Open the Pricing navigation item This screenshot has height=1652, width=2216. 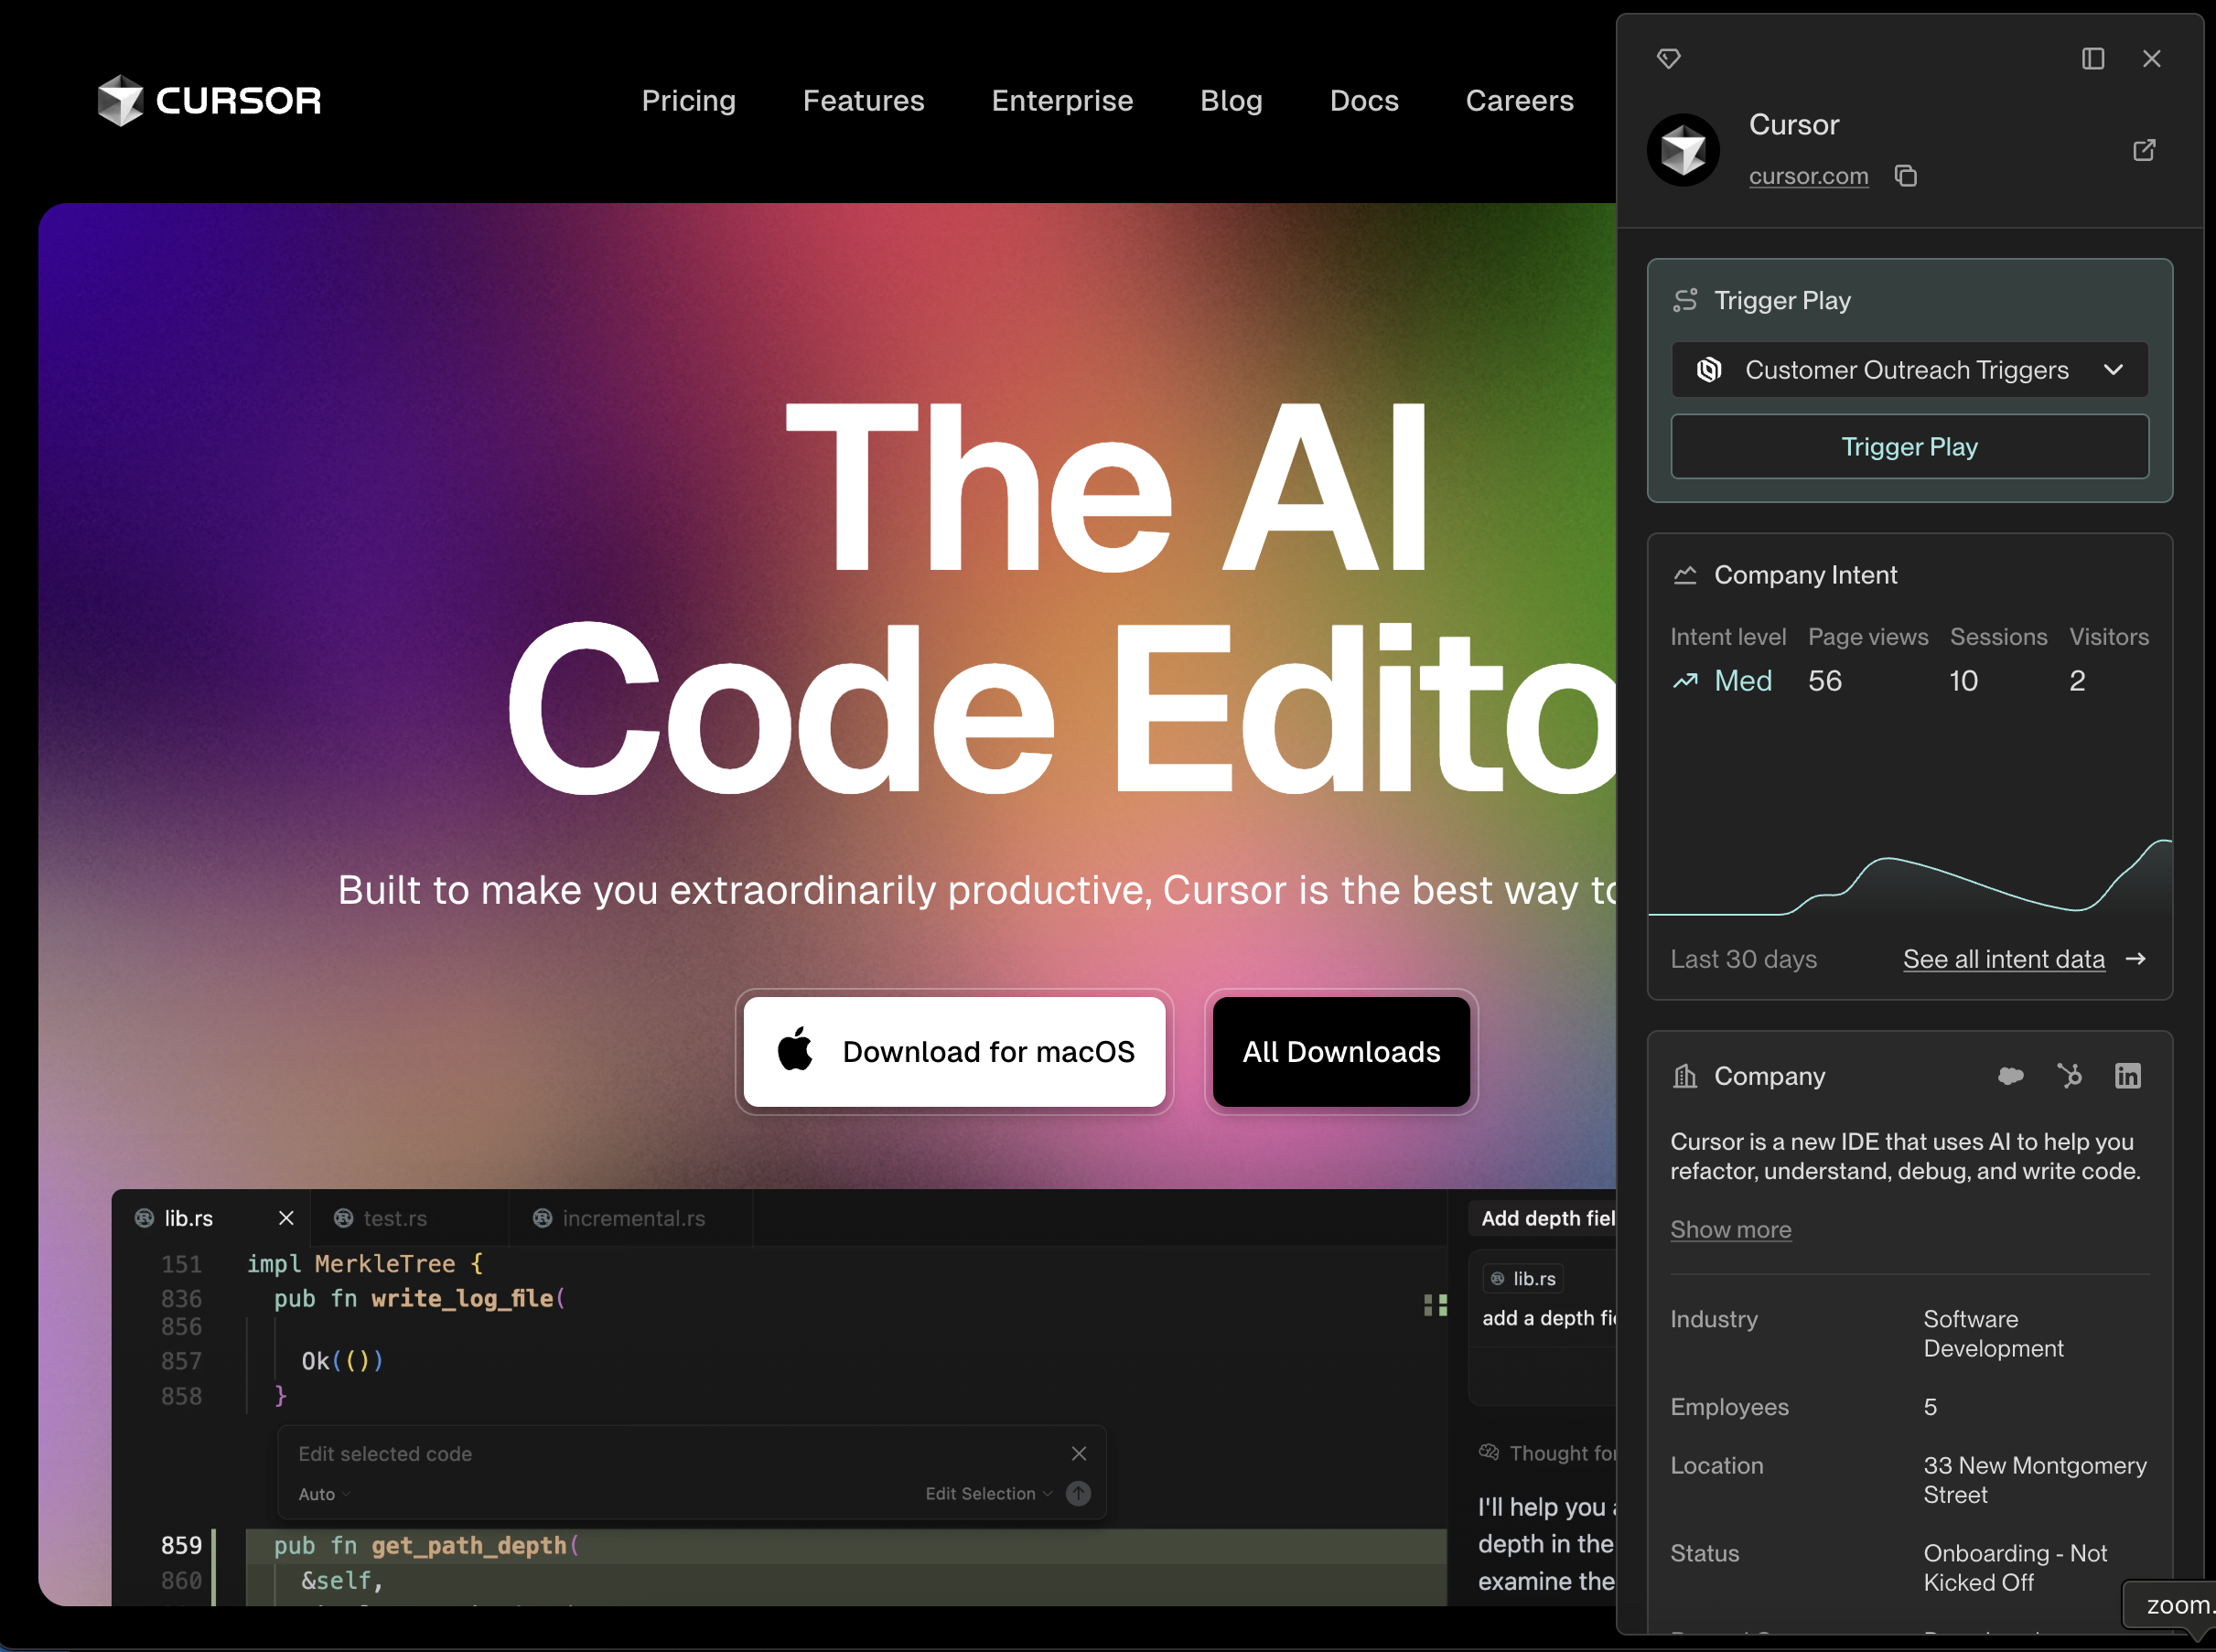pos(688,100)
